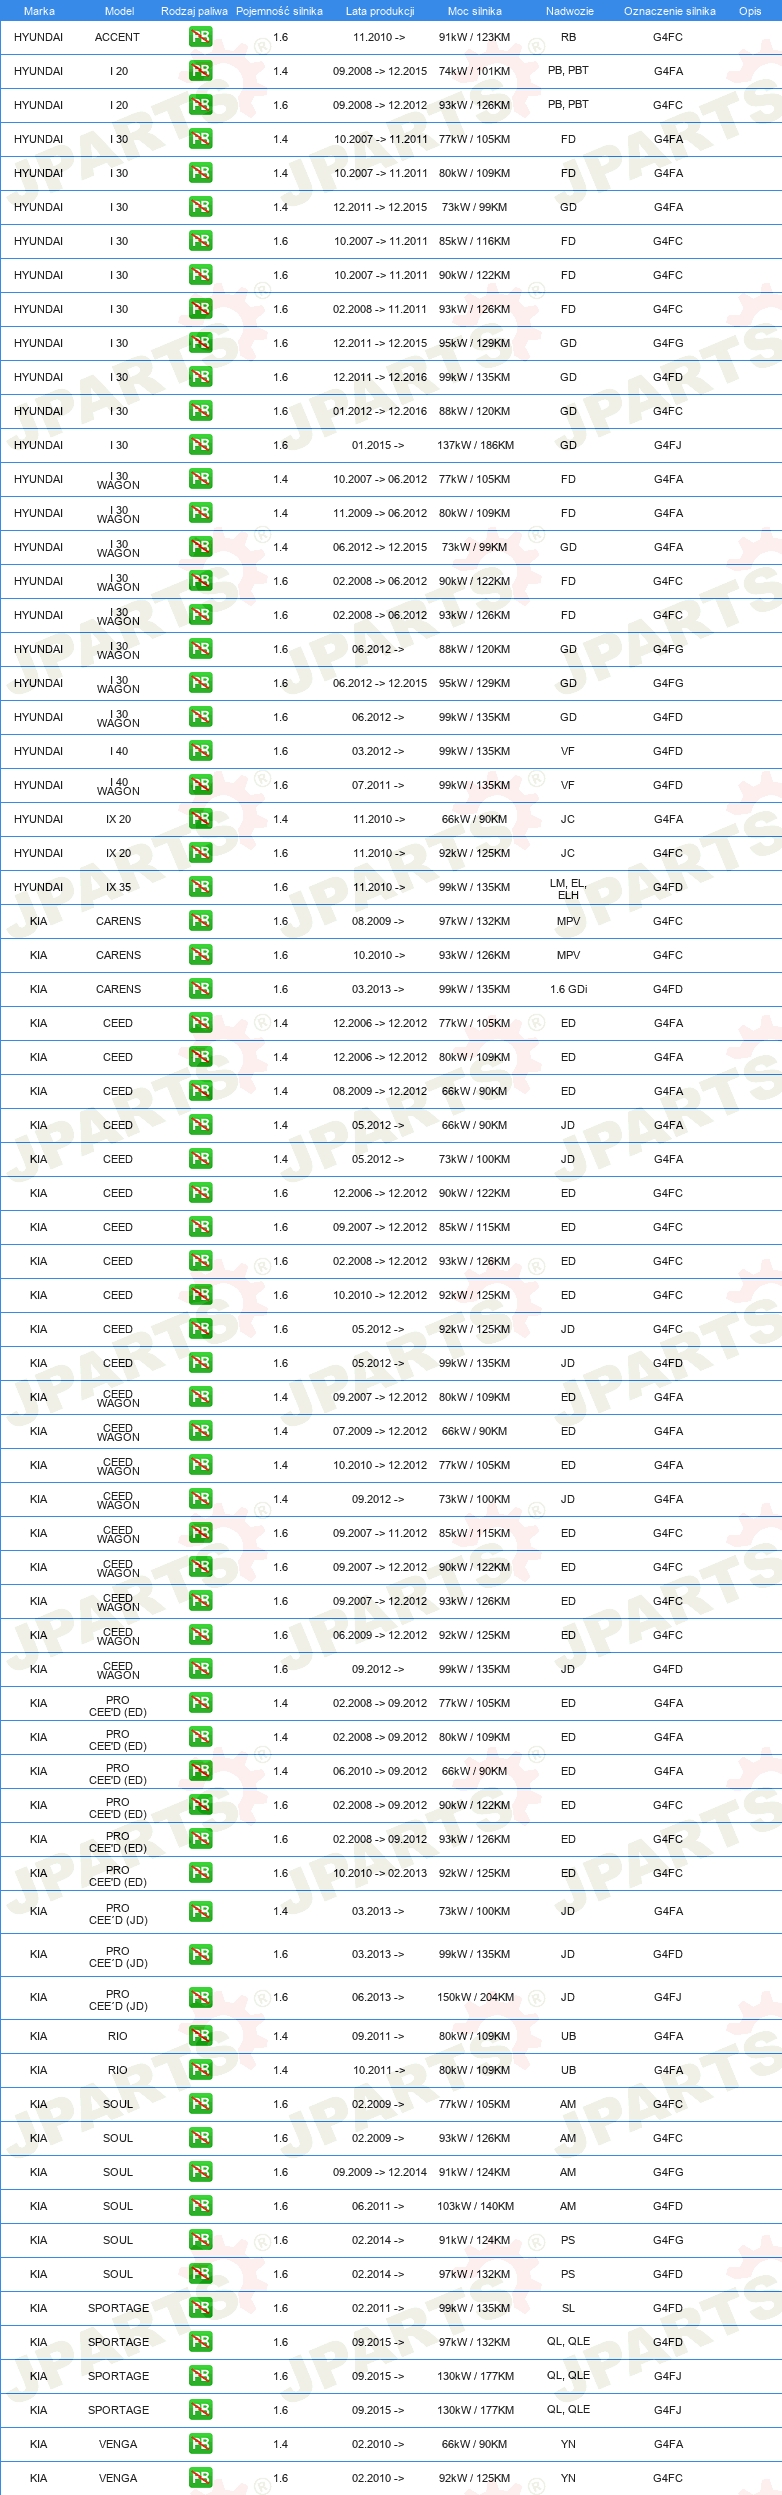Click the petrol icon for Hyundai I 20 93kW
This screenshot has width=782, height=2495.
point(200,105)
